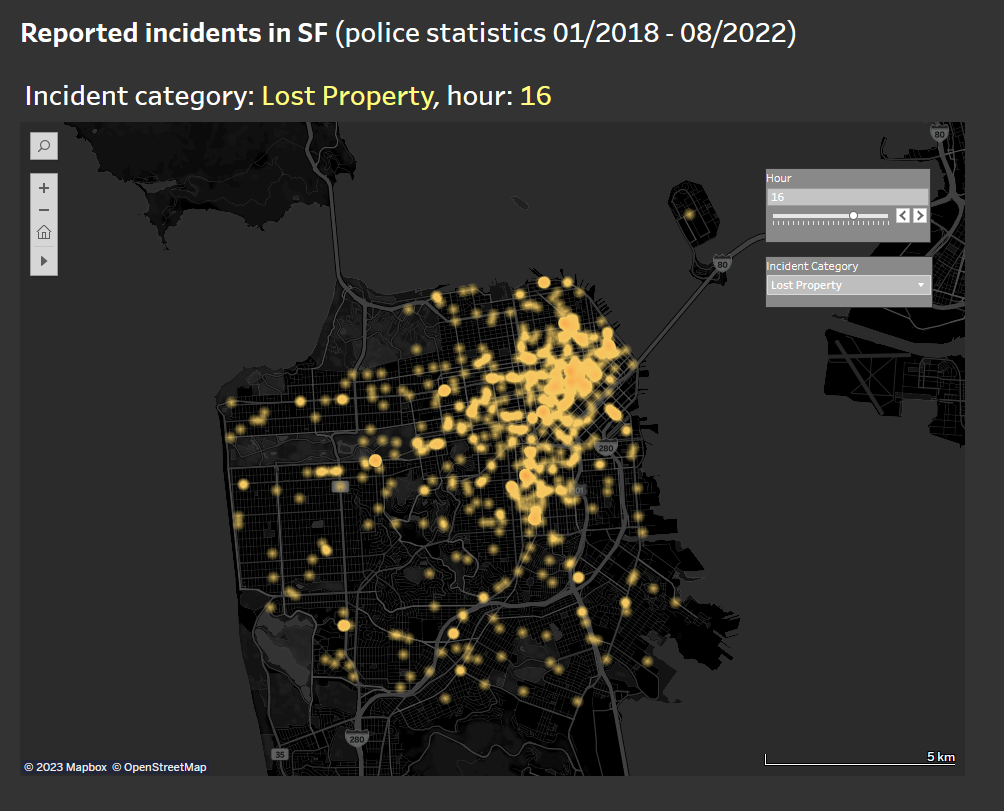Click the left end of Hour slider track

tap(773, 215)
